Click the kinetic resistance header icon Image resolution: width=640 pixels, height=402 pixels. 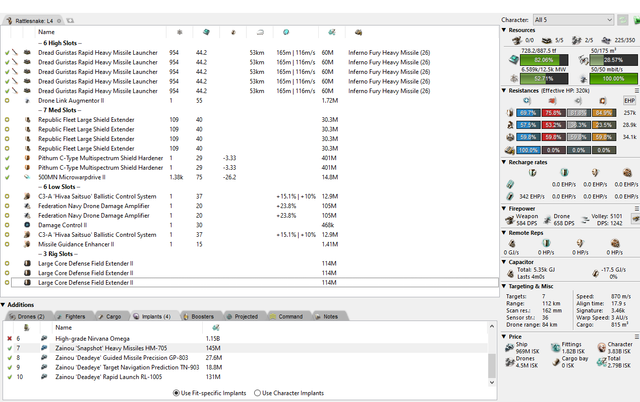point(578,100)
